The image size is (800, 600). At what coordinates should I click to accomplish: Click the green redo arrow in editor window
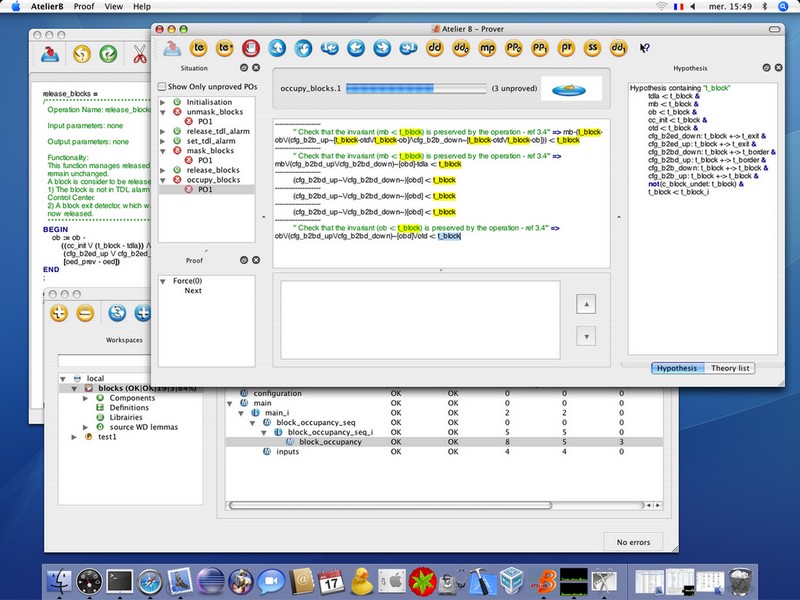point(108,54)
